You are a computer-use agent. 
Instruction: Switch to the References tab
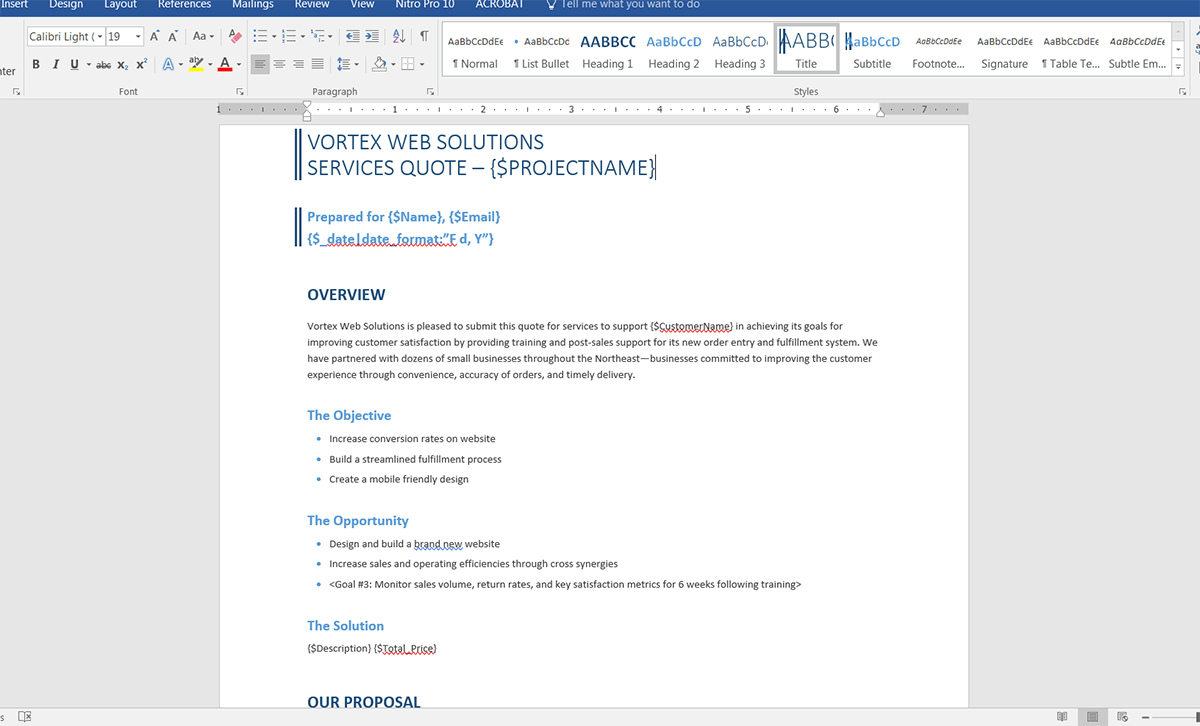[x=185, y=4]
